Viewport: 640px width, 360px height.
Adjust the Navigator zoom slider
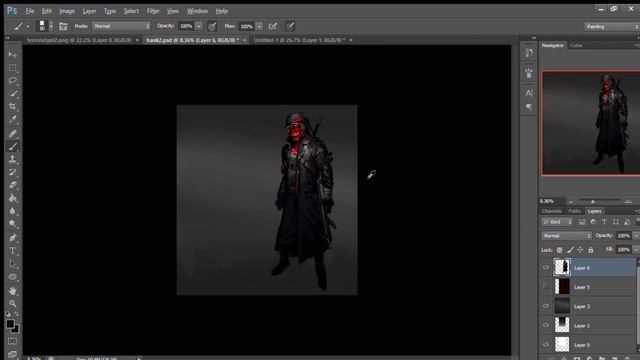[x=593, y=202]
